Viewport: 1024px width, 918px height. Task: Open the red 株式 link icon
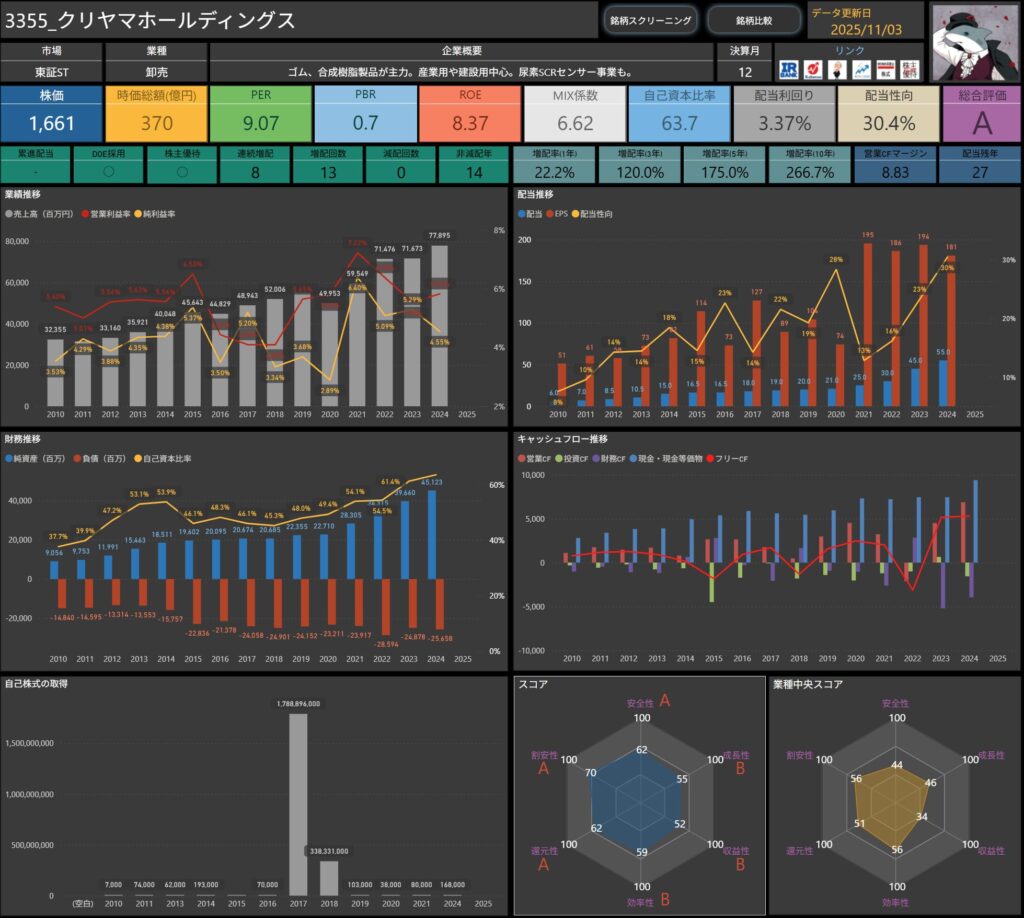click(x=884, y=69)
